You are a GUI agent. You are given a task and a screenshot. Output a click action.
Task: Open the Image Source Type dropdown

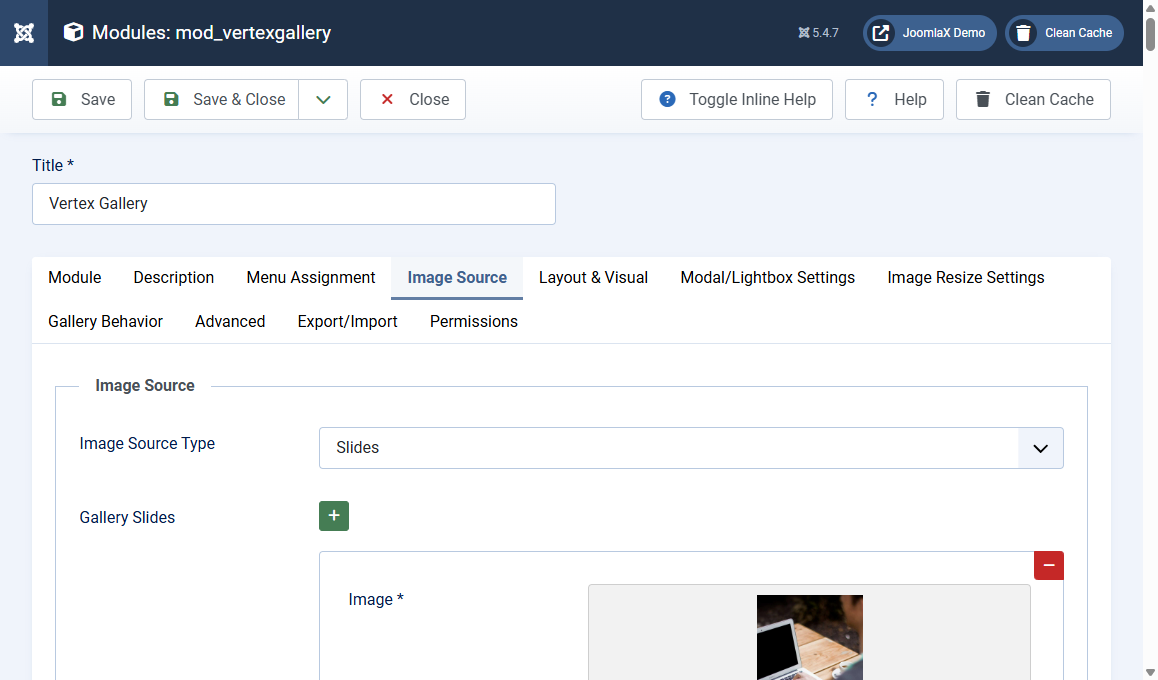point(691,447)
